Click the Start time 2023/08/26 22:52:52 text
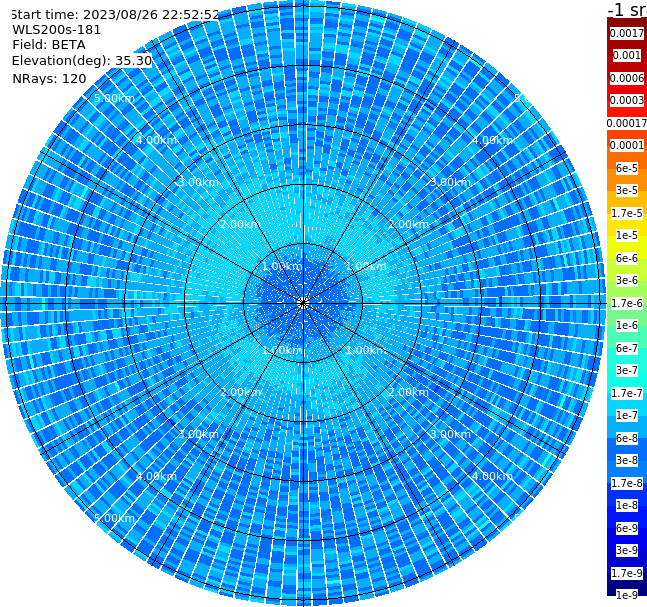The width and height of the screenshot is (647, 607). point(115,14)
